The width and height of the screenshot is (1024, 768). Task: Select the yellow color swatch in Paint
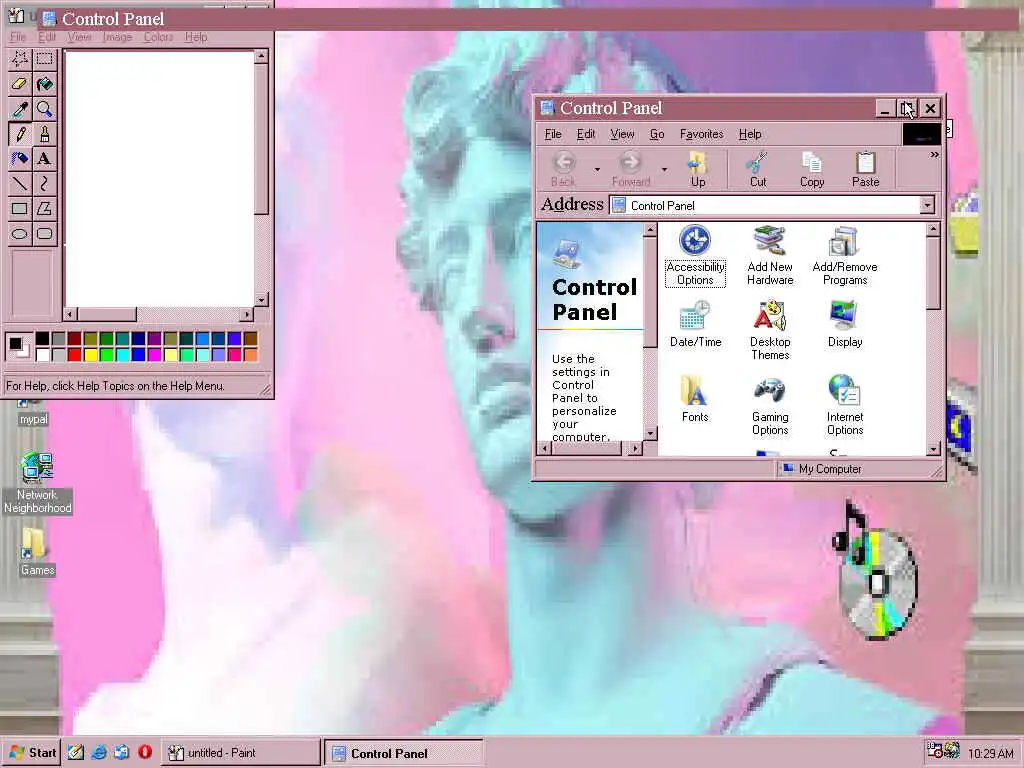[90, 355]
